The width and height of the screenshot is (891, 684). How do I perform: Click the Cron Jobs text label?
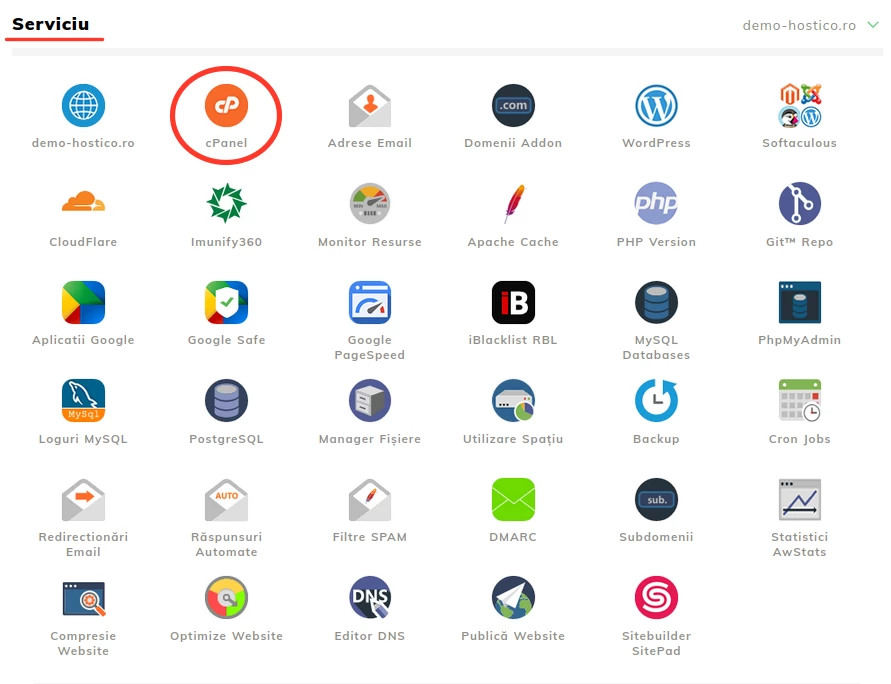click(x=799, y=439)
